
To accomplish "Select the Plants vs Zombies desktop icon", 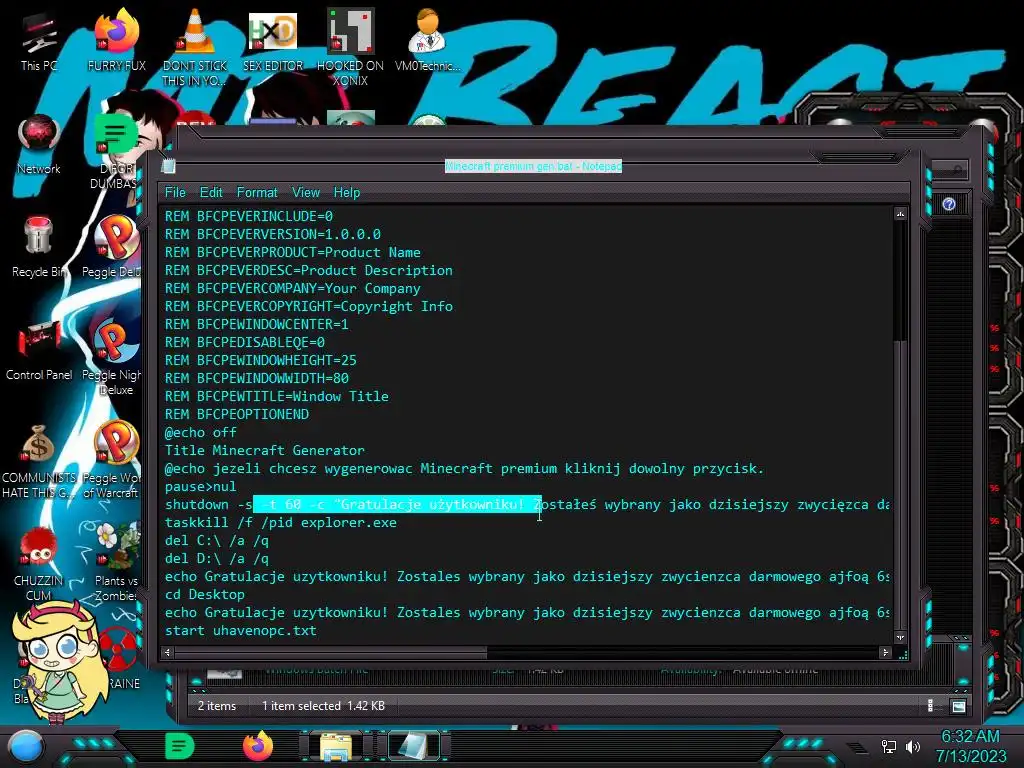I will click(115, 563).
